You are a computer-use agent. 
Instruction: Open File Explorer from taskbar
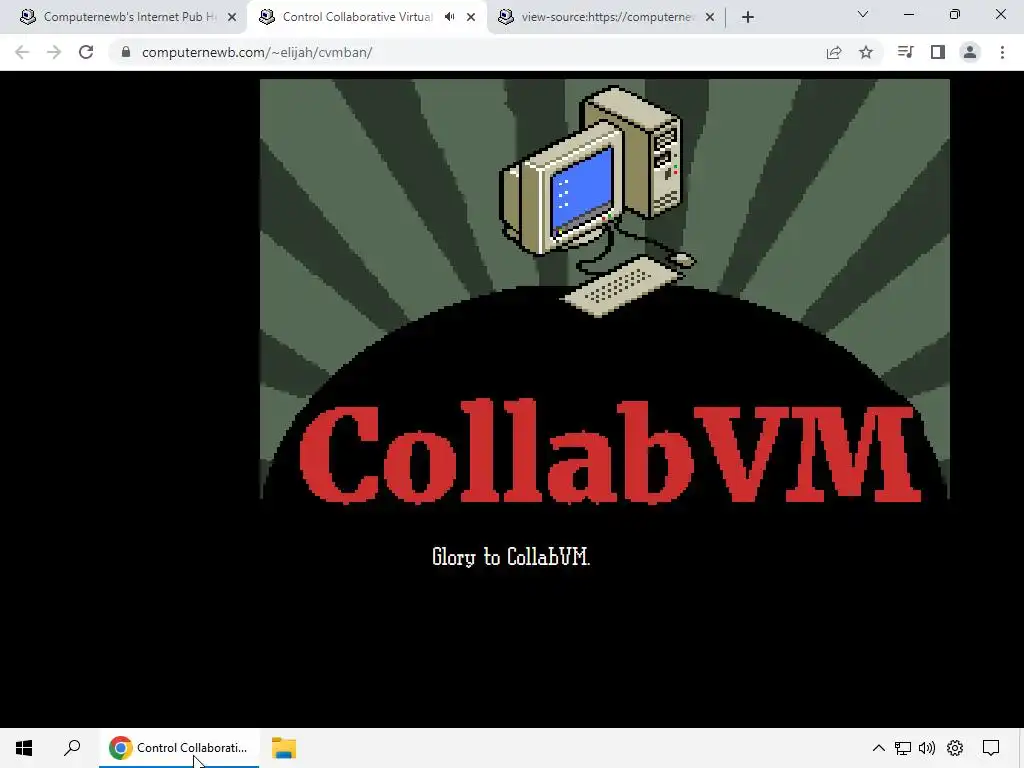click(284, 748)
